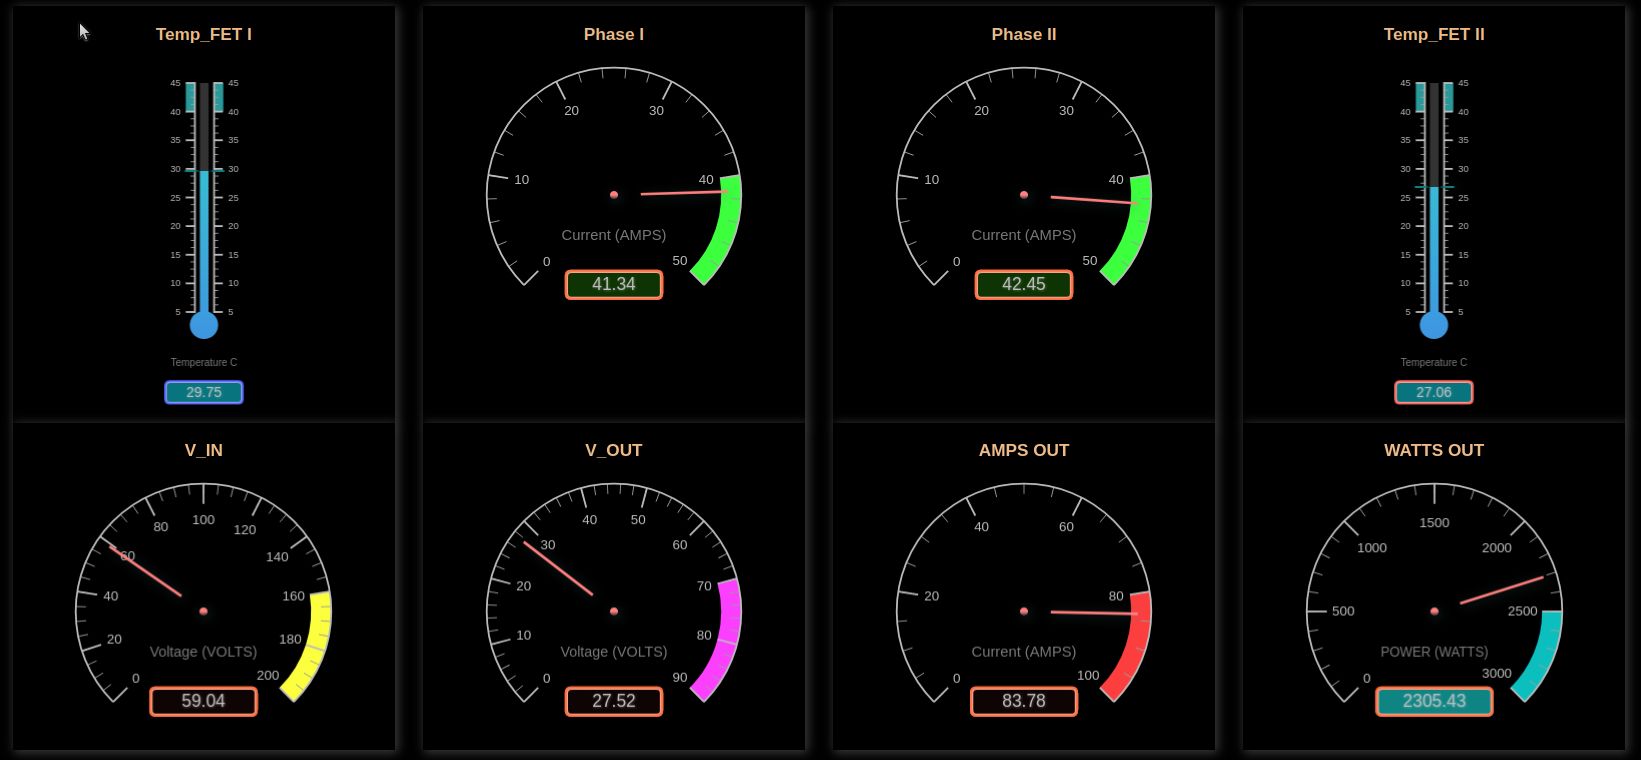Select the 29.75 temperature readout box
This screenshot has height=760, width=1641.
tap(204, 392)
